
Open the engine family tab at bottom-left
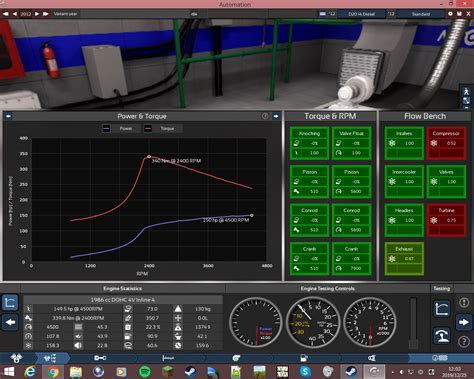coord(16,358)
